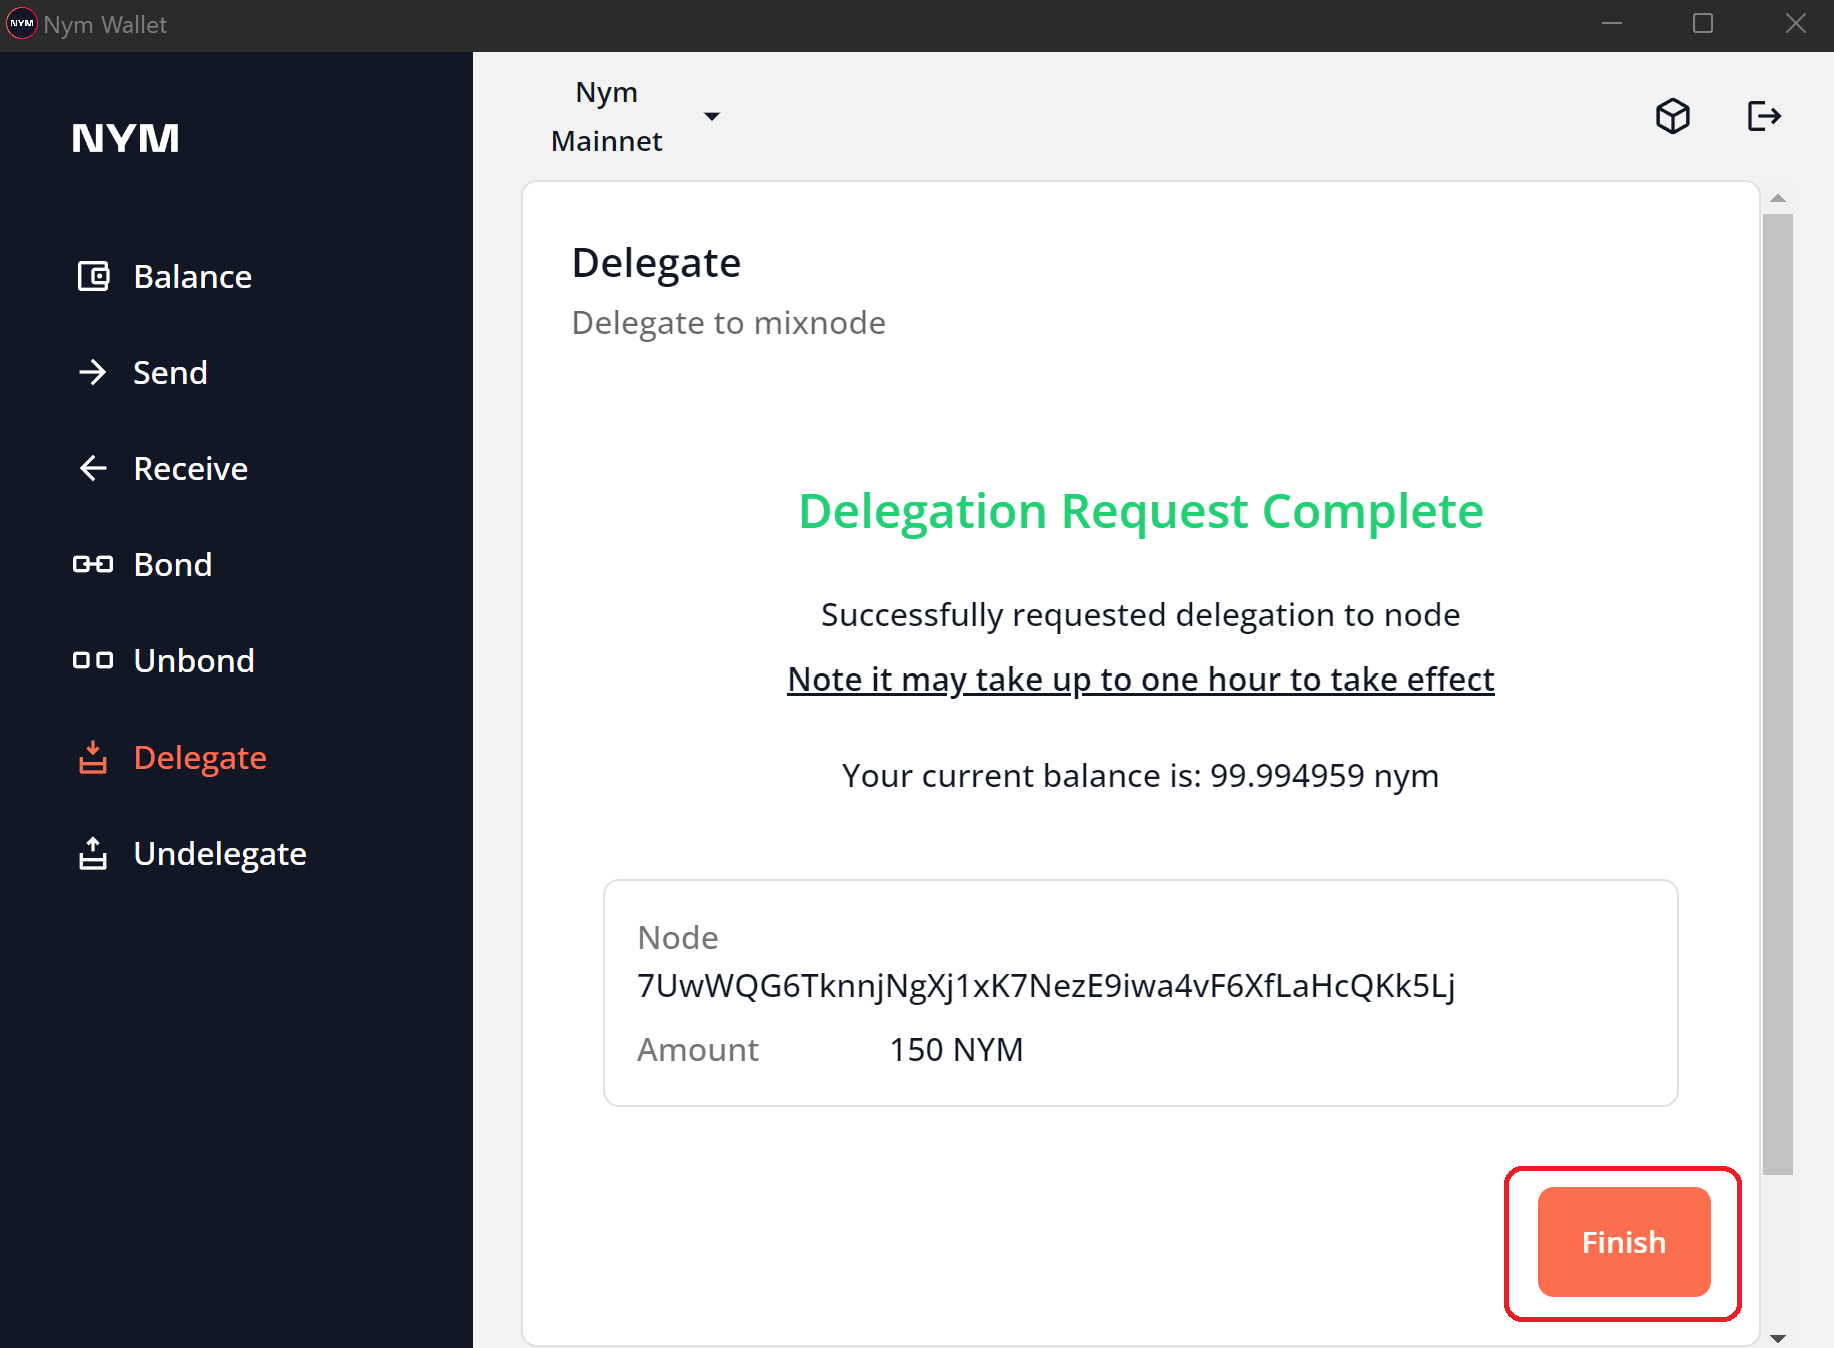Viewport: 1834px width, 1348px height.
Task: Open the Undelegate page
Action: 220,854
